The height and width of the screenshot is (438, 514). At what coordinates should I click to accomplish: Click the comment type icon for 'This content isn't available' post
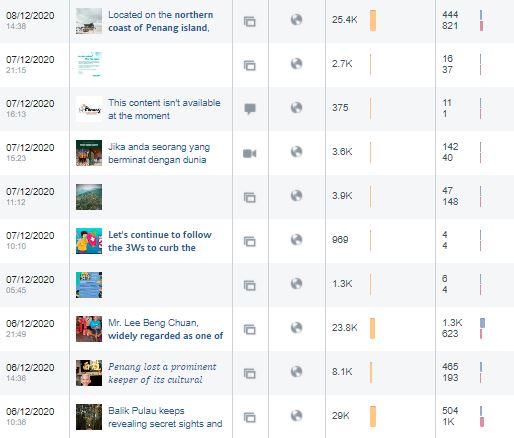(250, 109)
